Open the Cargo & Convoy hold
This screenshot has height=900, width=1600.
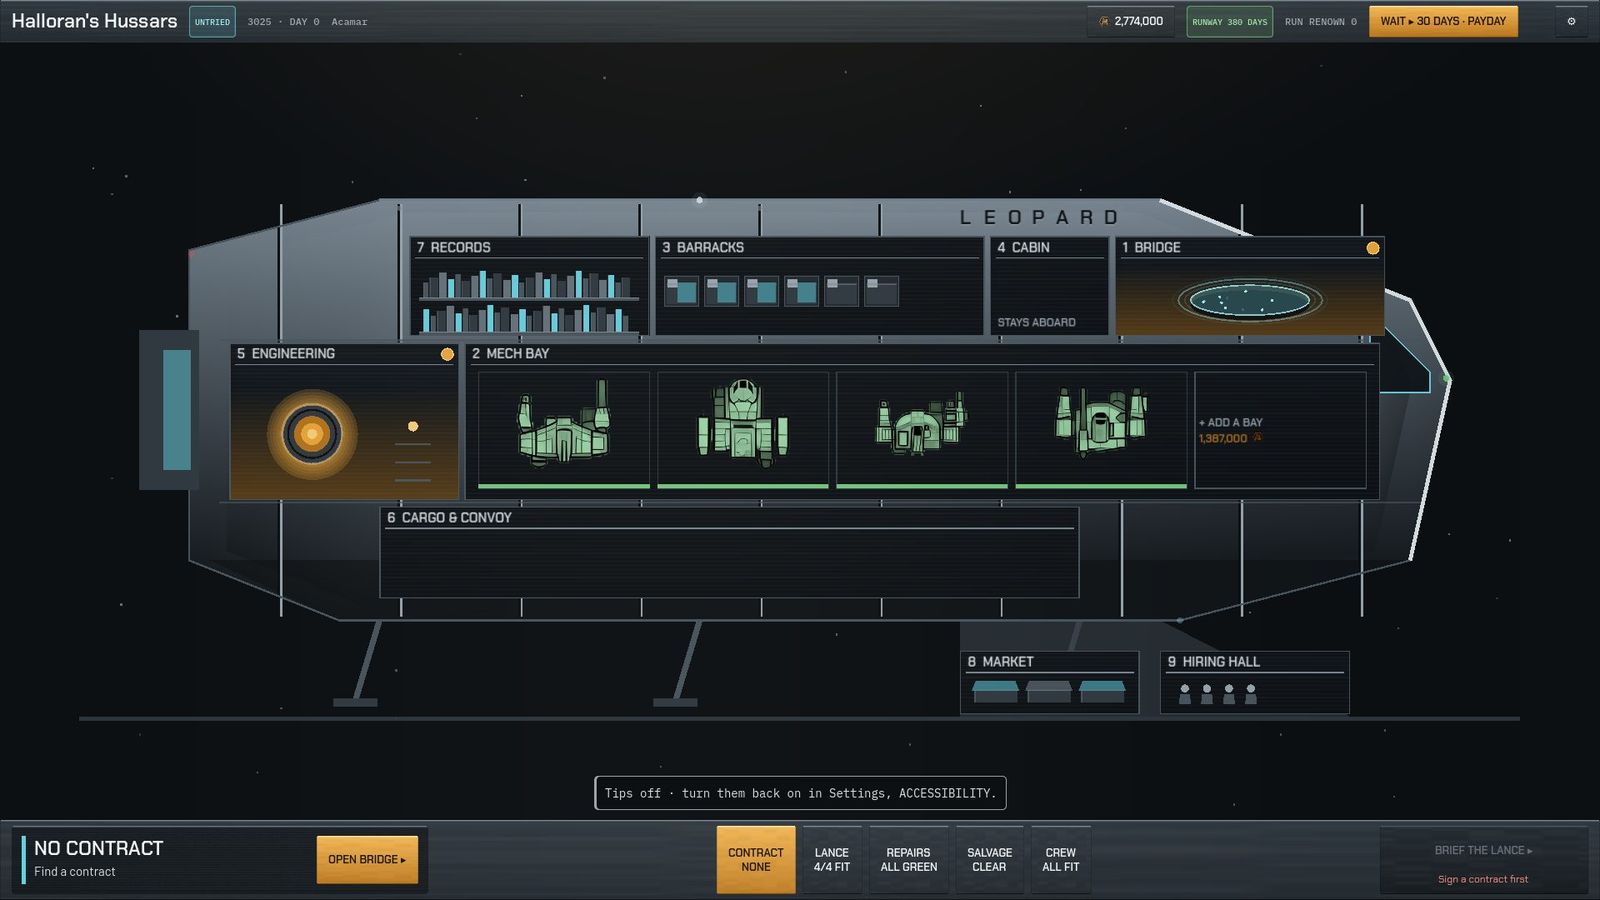tap(730, 553)
